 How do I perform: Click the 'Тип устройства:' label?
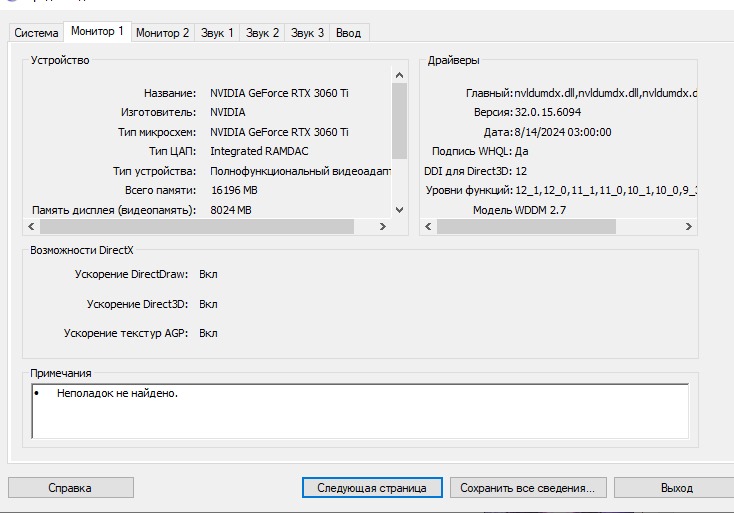point(154,171)
